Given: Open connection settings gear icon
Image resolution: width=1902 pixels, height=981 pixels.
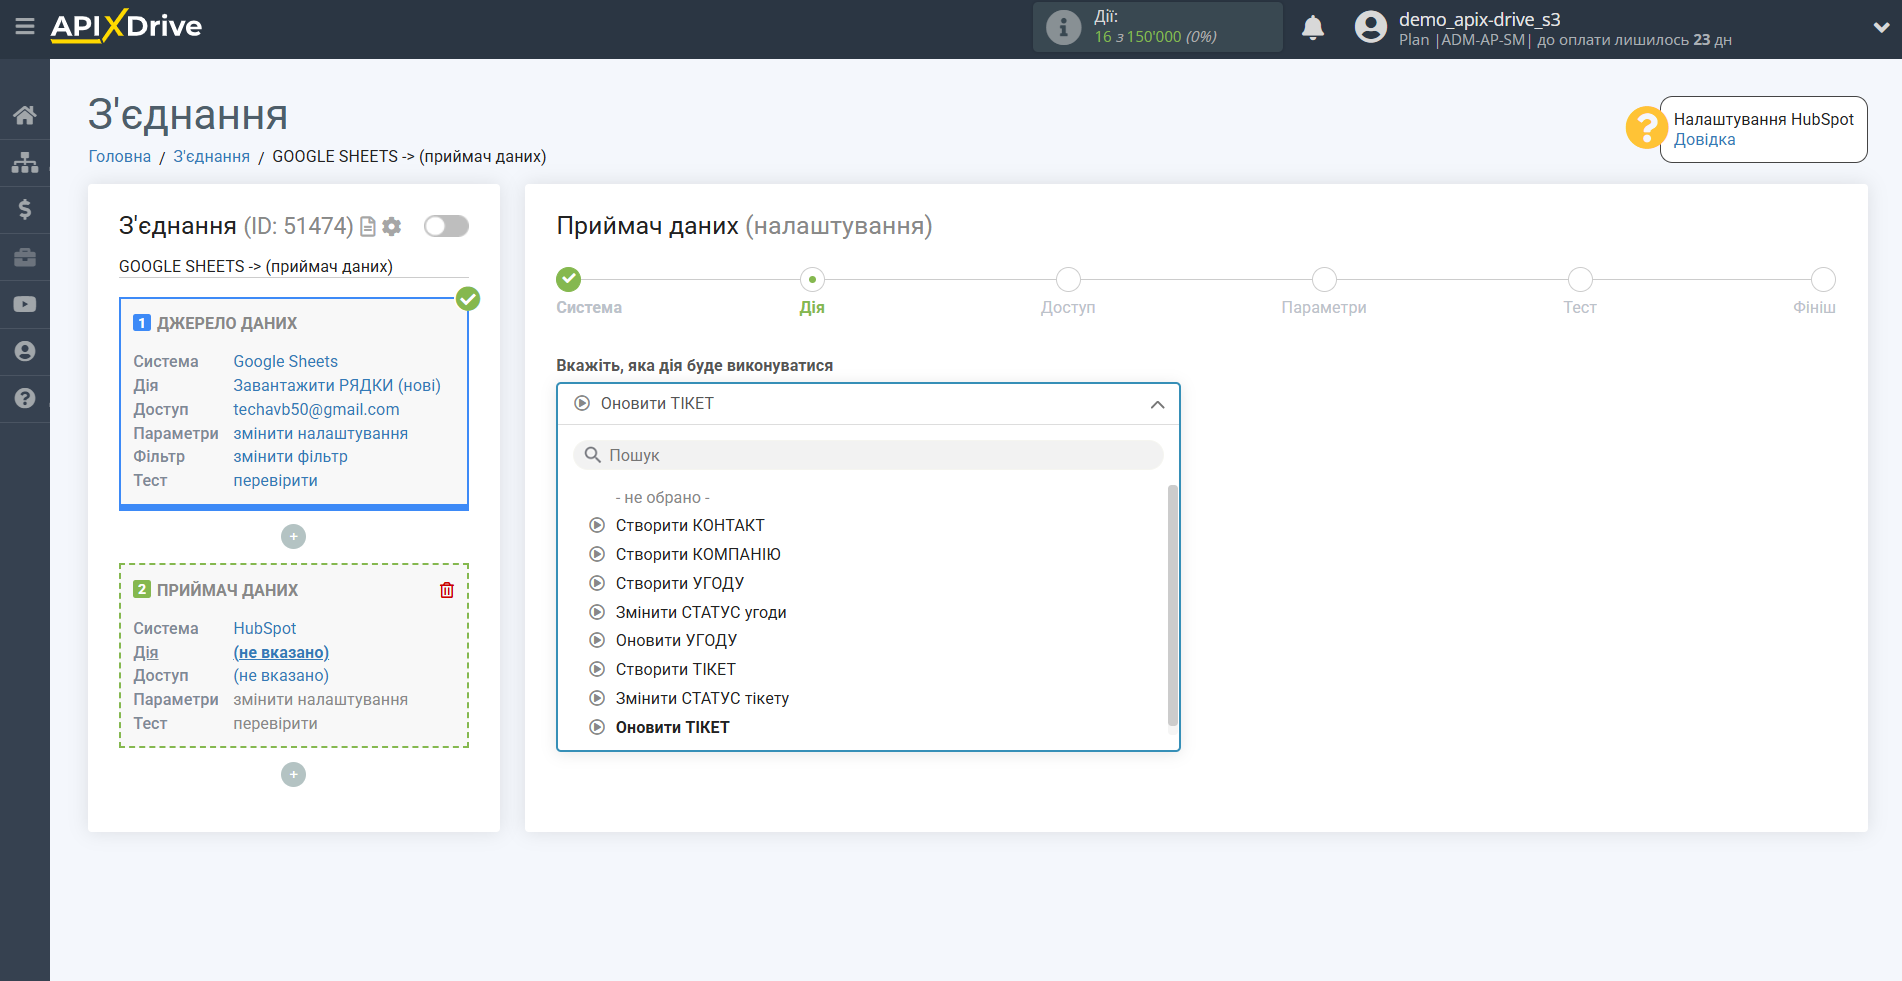Looking at the screenshot, I should [392, 227].
